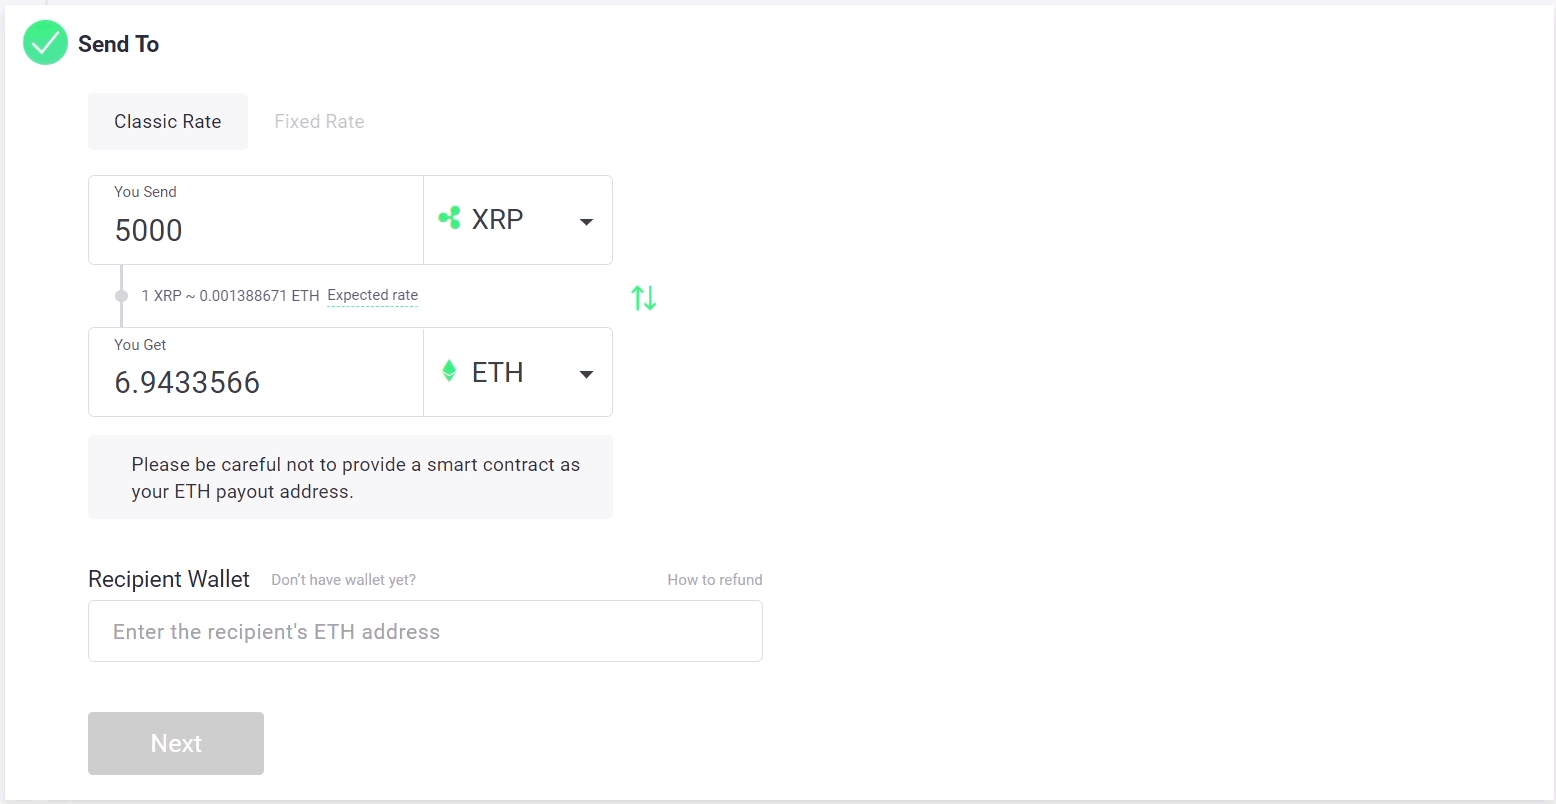Open How to refund link
The image size is (1556, 804).
click(x=715, y=580)
